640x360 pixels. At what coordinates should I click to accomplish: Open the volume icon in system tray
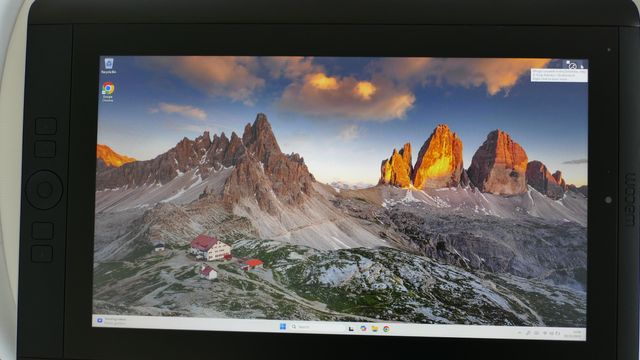point(551,333)
